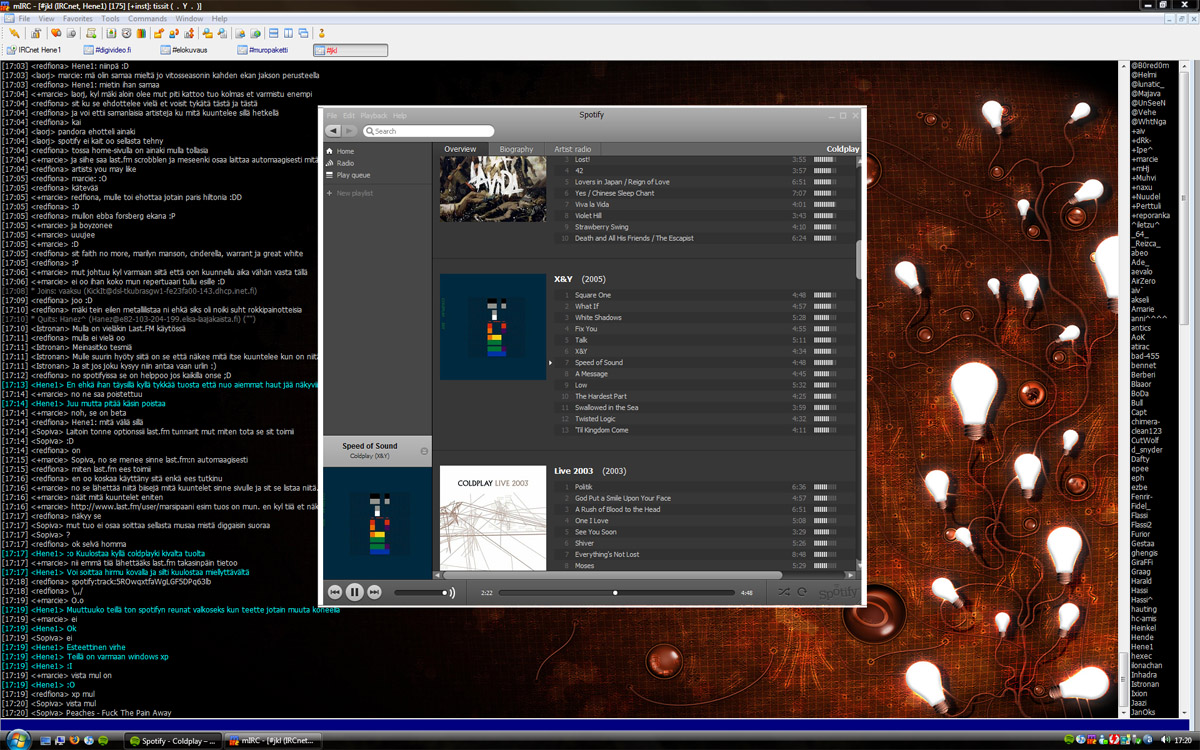Open the mIRC options toolbar icon
Image resolution: width=1200 pixels, height=750 pixels.
pyautogui.click(x=35, y=34)
